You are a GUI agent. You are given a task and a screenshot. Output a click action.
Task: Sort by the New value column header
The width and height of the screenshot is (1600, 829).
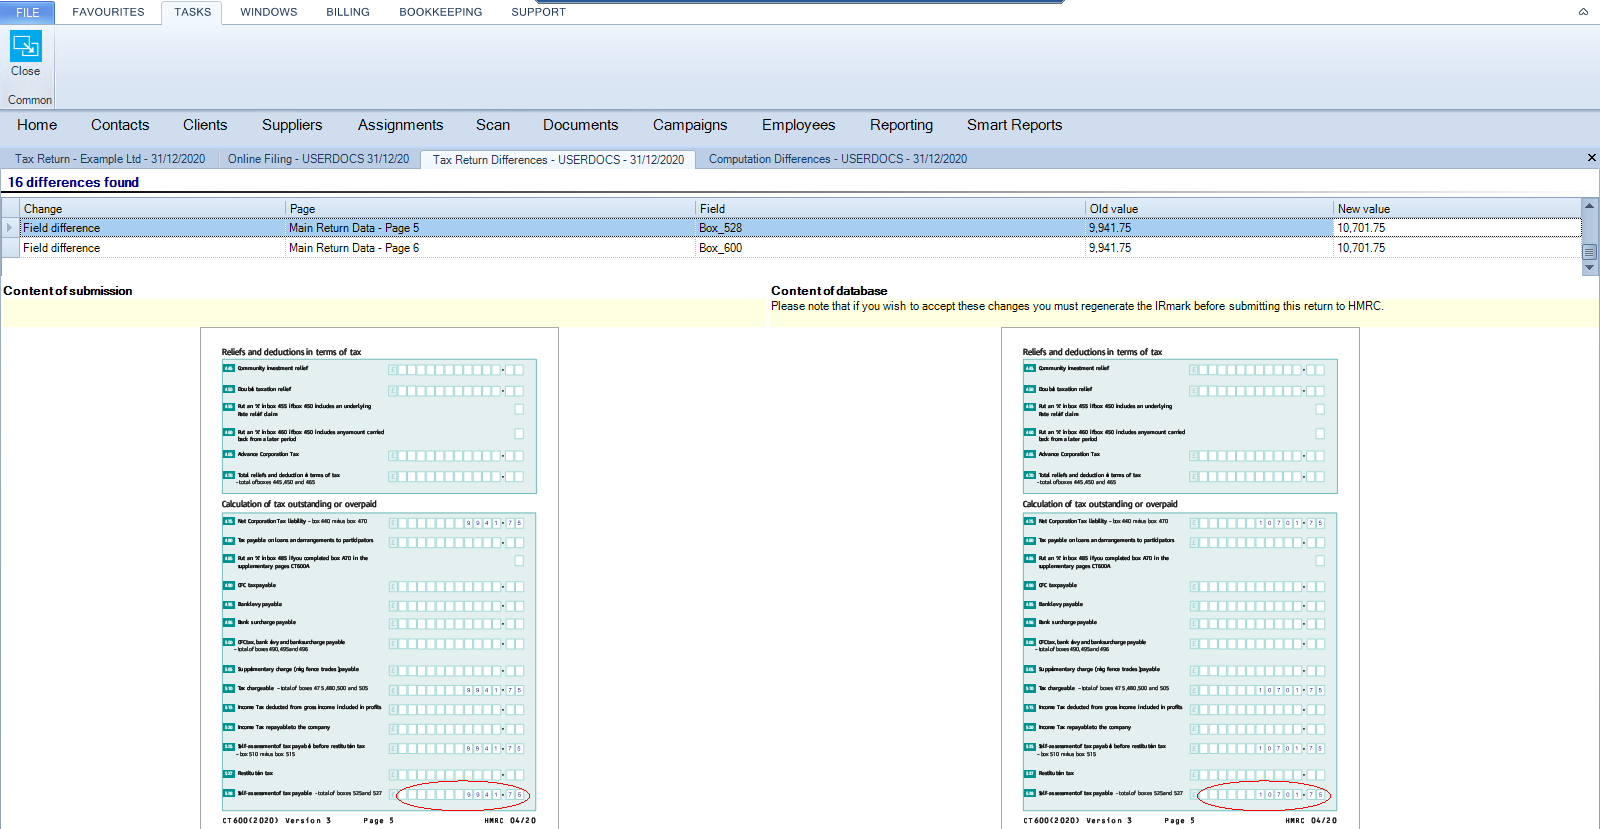[x=1457, y=209]
